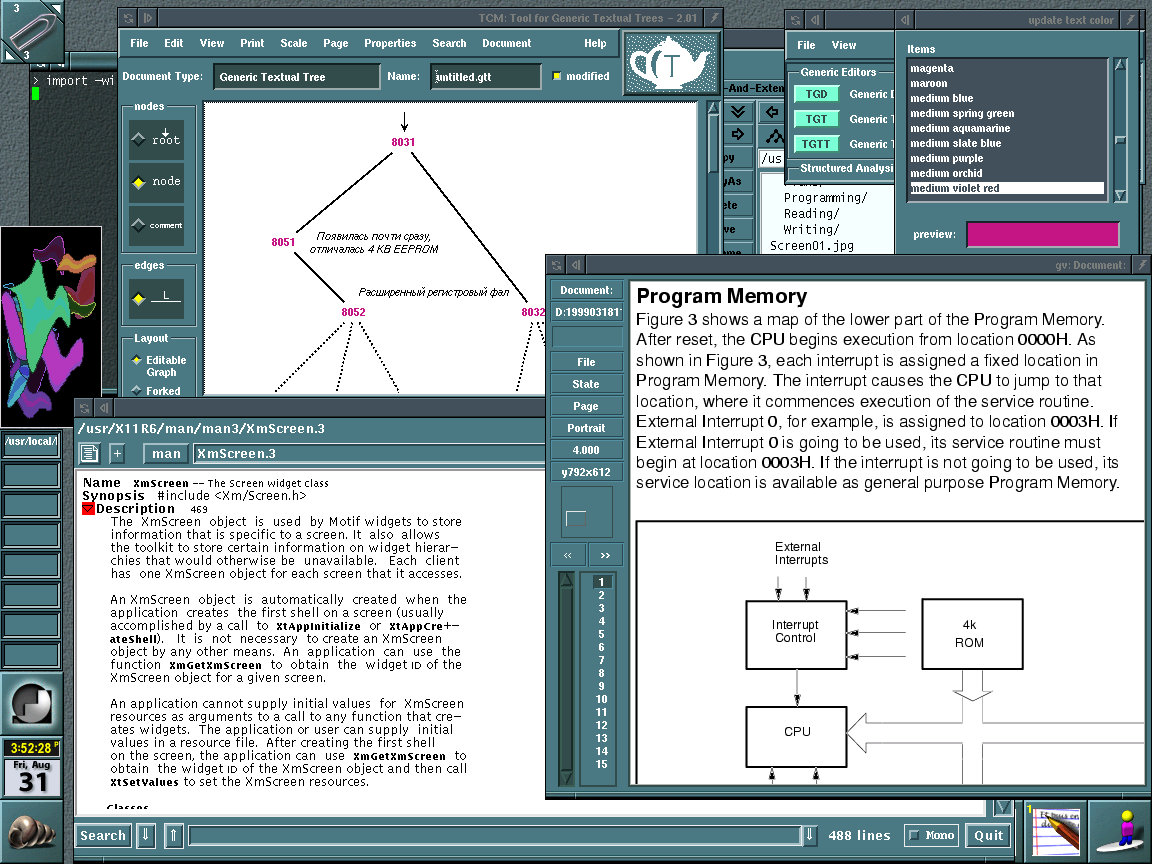Toggle the Mono checkbox in the man viewer
This screenshot has height=864, width=1152.
pos(931,835)
